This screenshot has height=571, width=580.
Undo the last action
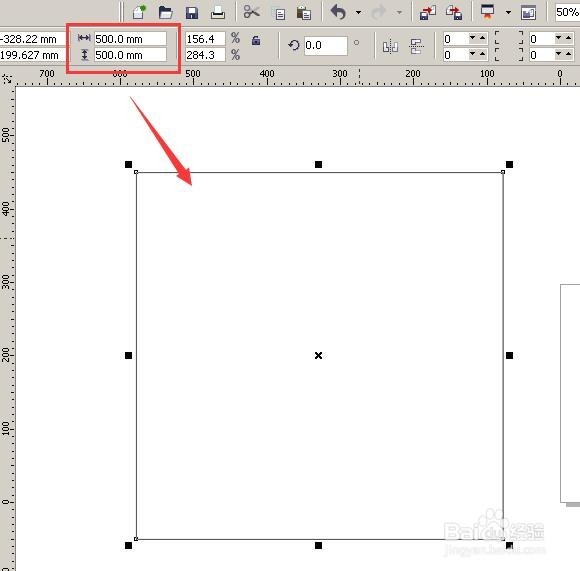[338, 12]
